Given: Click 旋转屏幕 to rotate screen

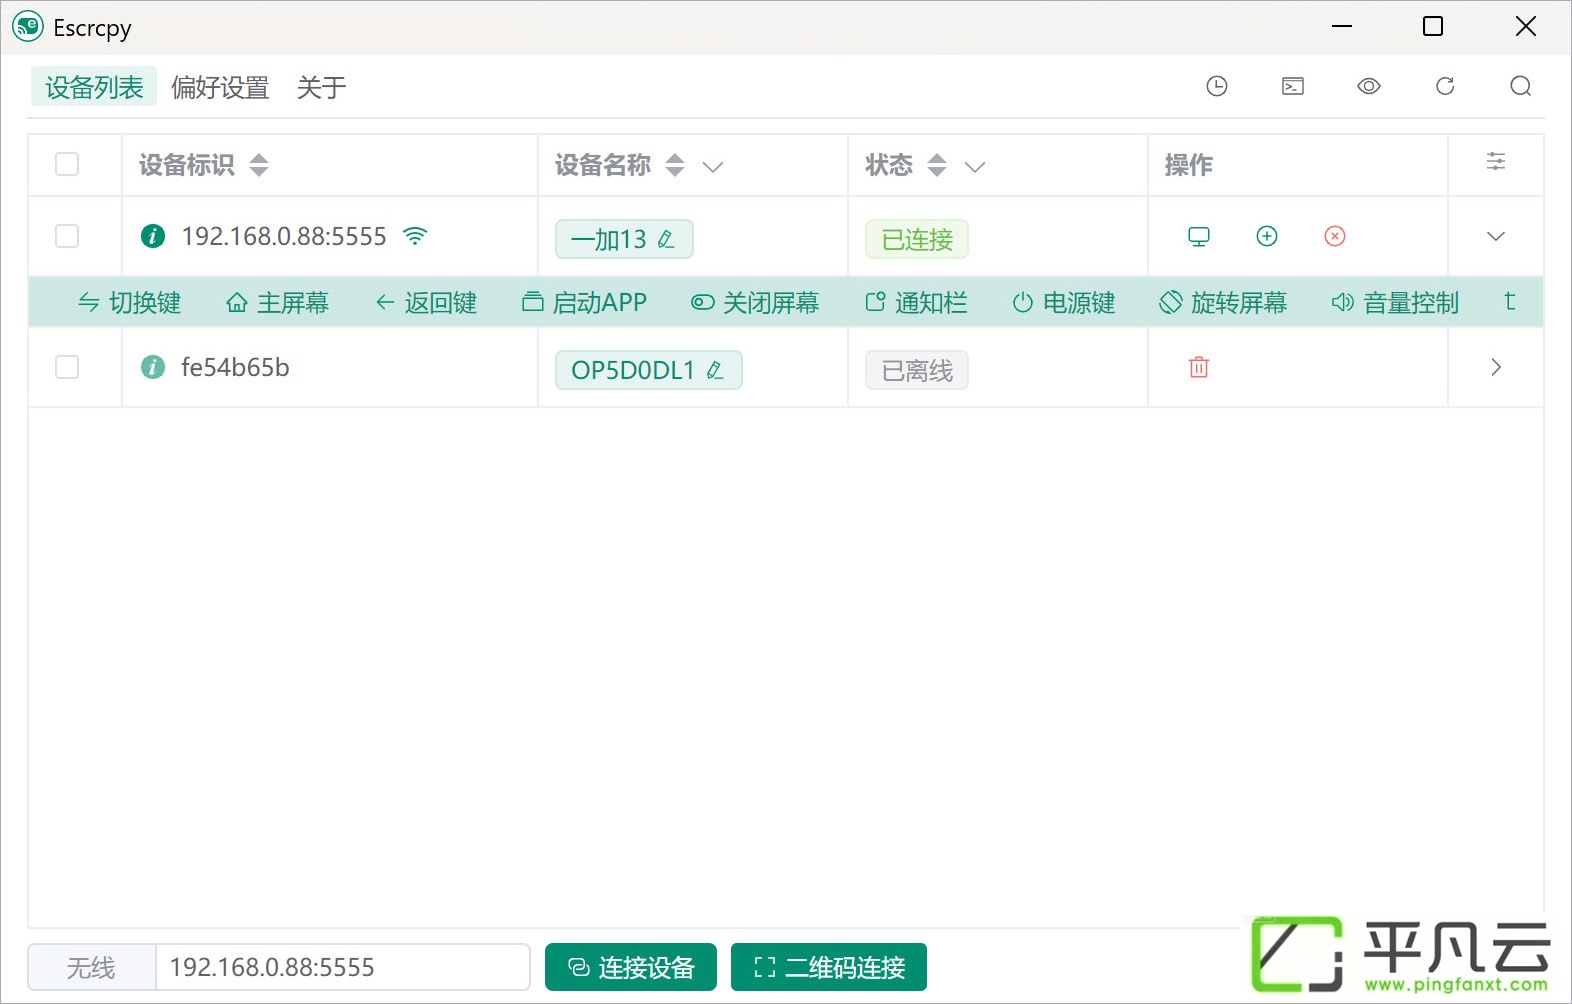Looking at the screenshot, I should (1223, 302).
